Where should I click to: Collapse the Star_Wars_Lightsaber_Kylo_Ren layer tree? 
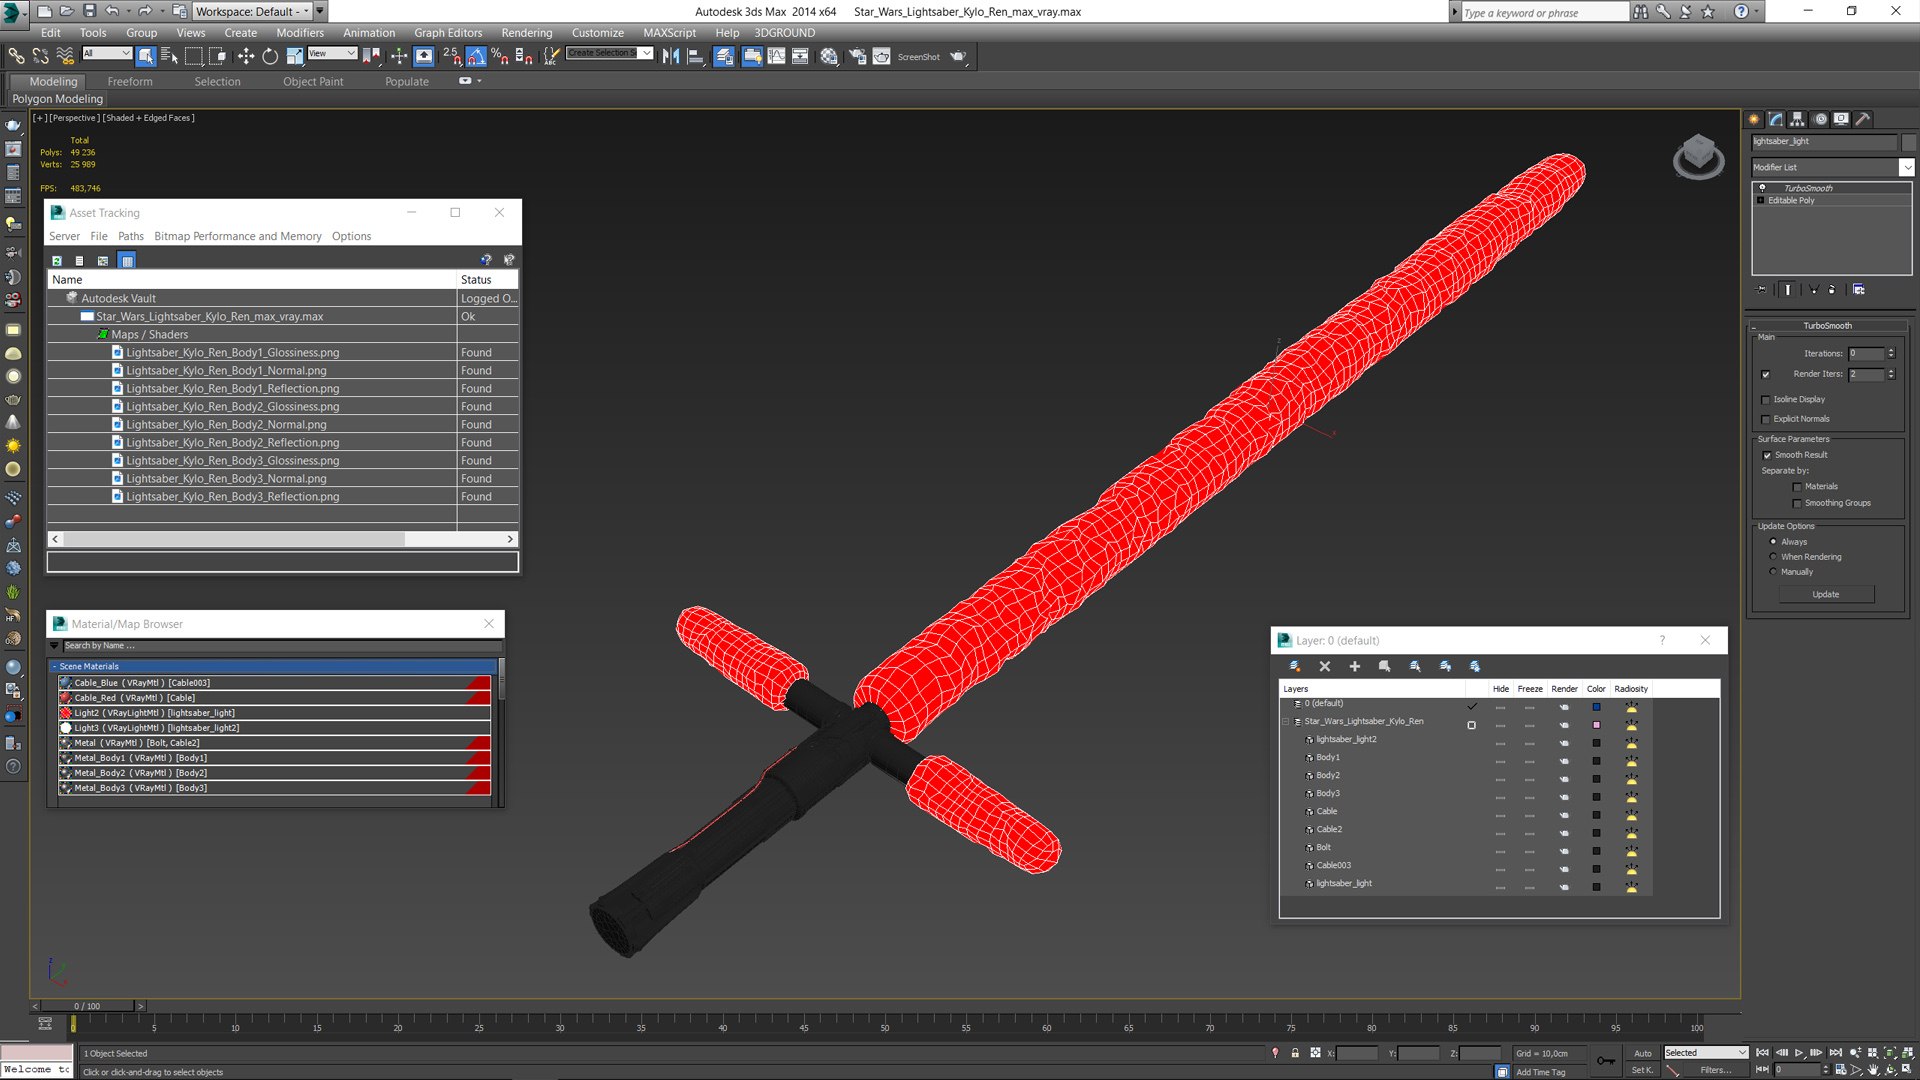tap(1286, 722)
